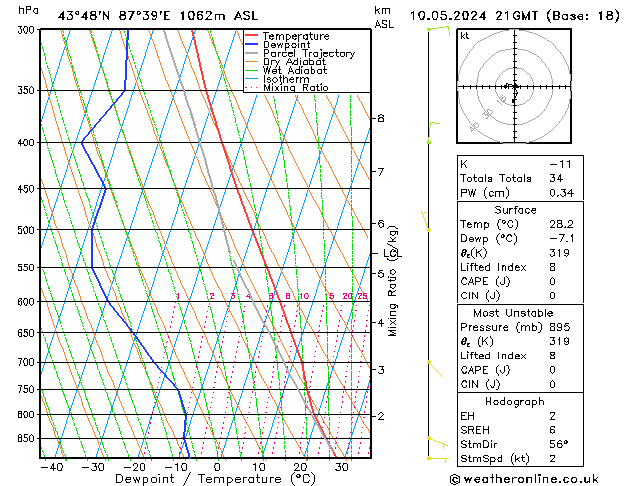Select the "Wet Adiabat" legend entry
Image resolution: width=629 pixels, height=486 pixels.
click(x=295, y=70)
